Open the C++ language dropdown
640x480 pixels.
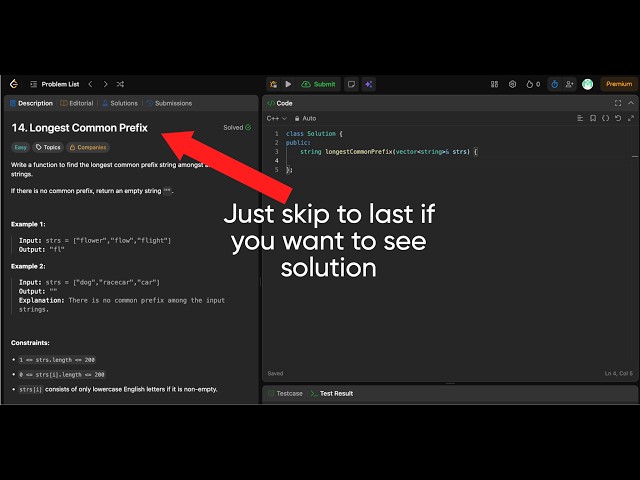pyautogui.click(x=276, y=118)
